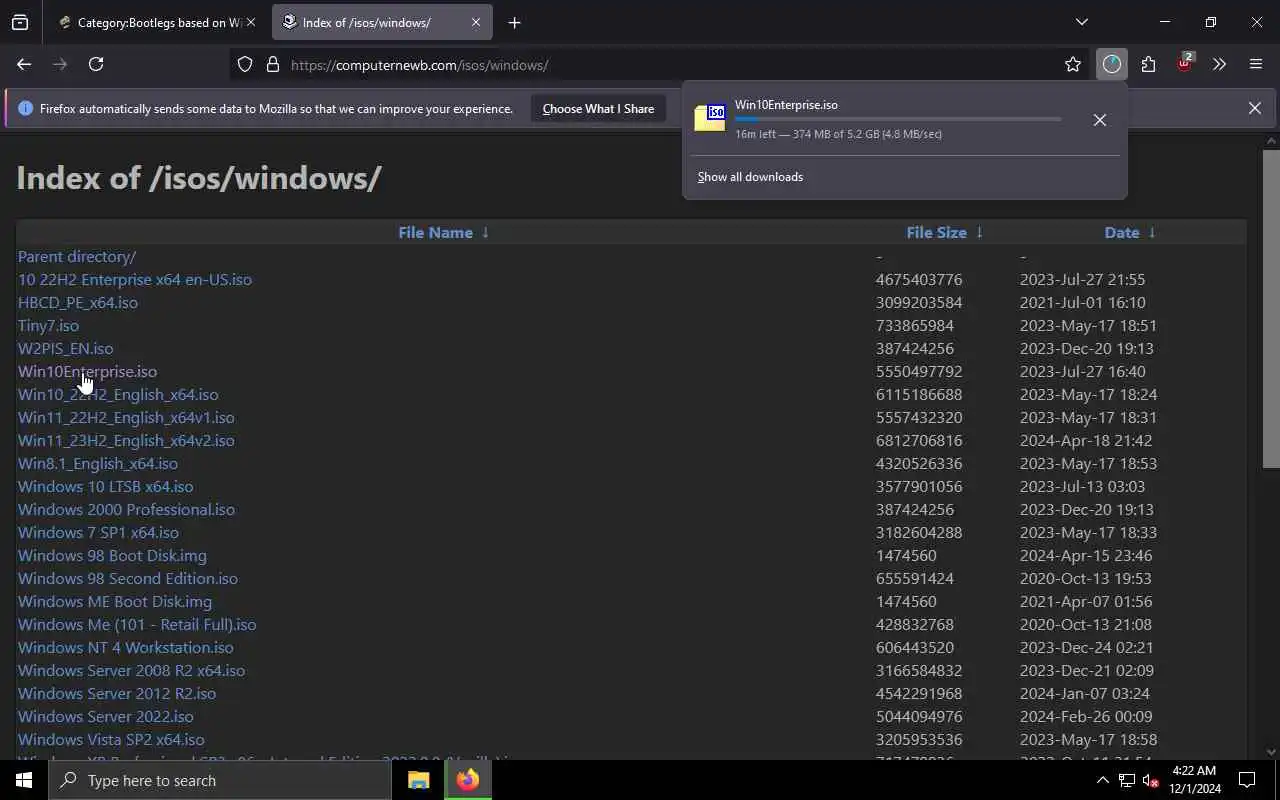Viewport: 1280px width, 800px height.
Task: Open a new tab
Action: point(514,22)
